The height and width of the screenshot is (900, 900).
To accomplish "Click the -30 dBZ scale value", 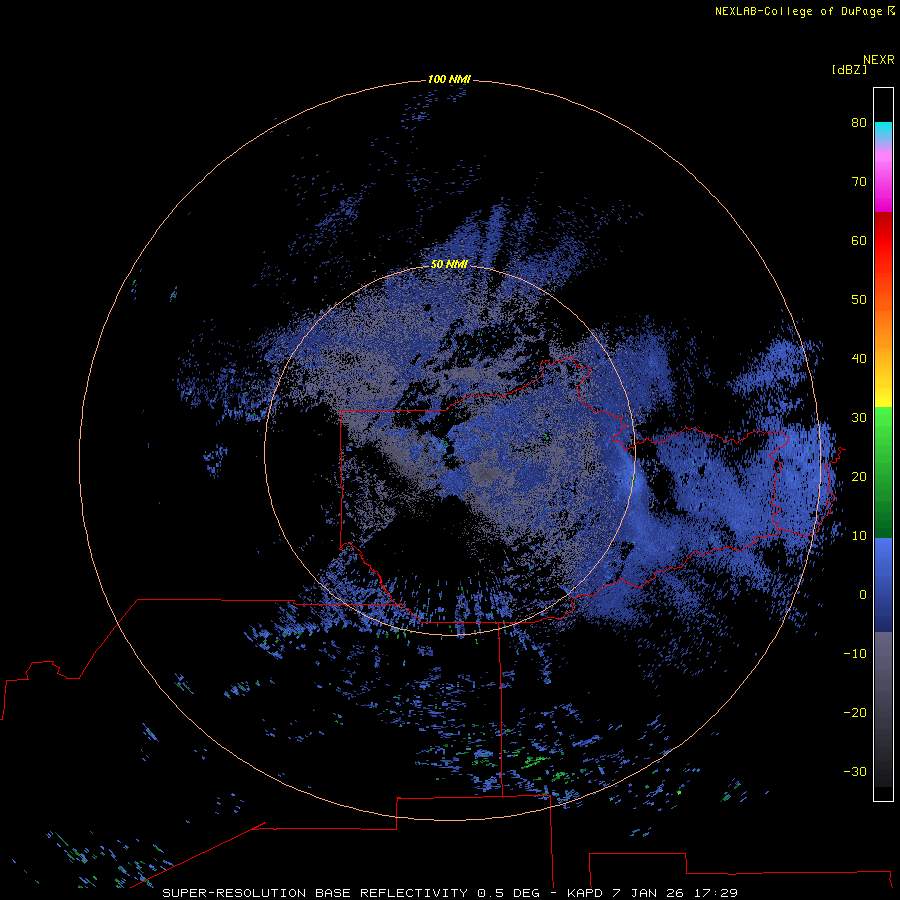I will [x=855, y=772].
